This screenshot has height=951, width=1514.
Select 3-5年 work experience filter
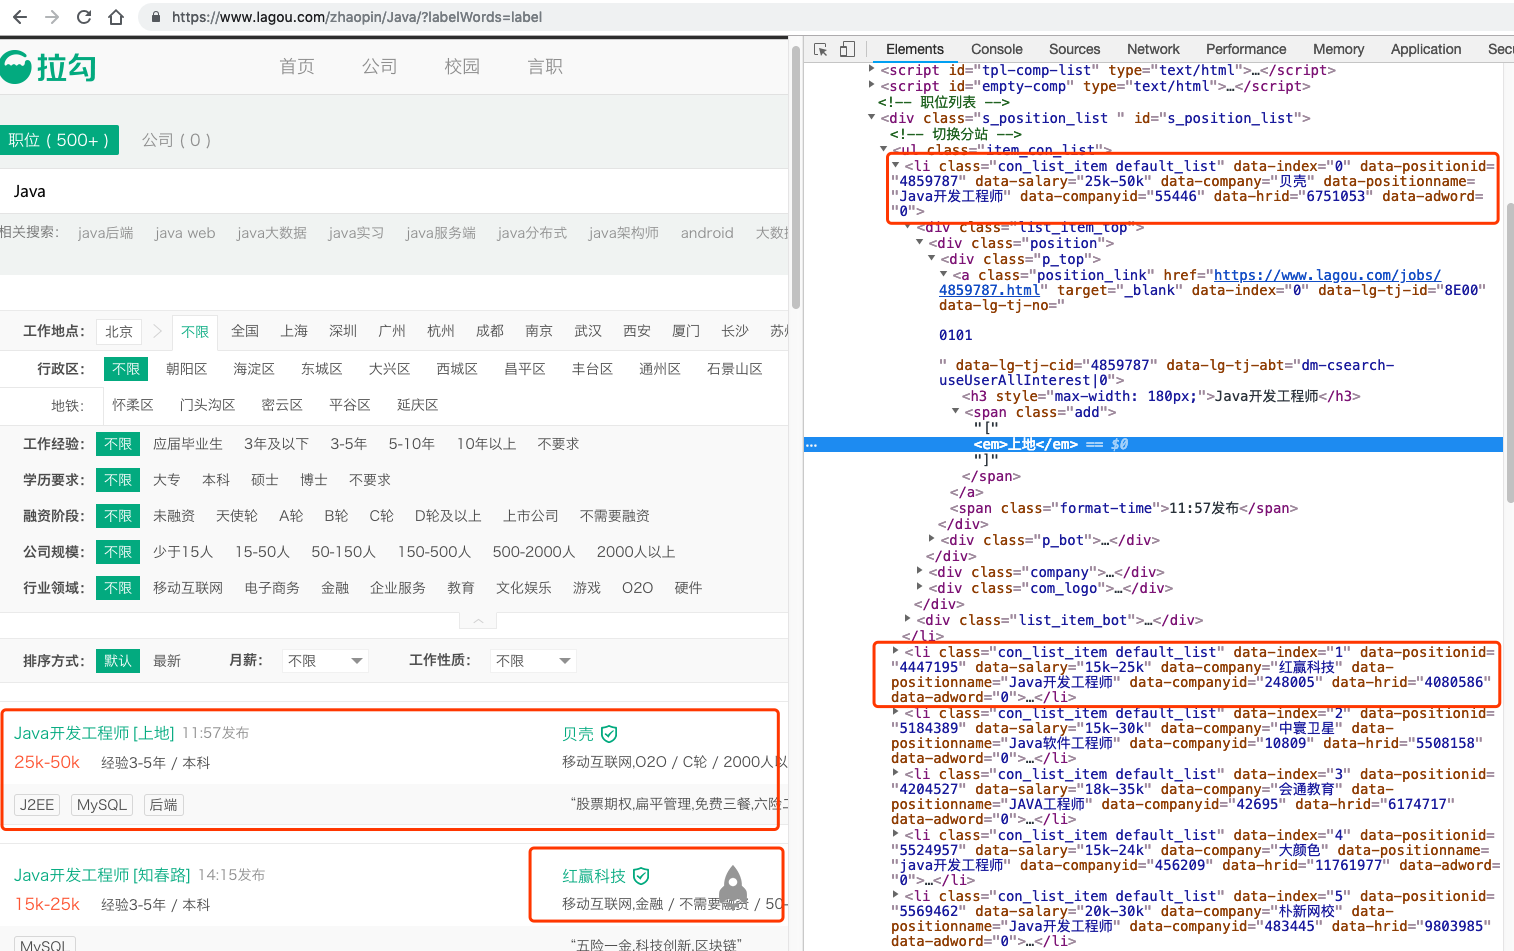tap(348, 444)
